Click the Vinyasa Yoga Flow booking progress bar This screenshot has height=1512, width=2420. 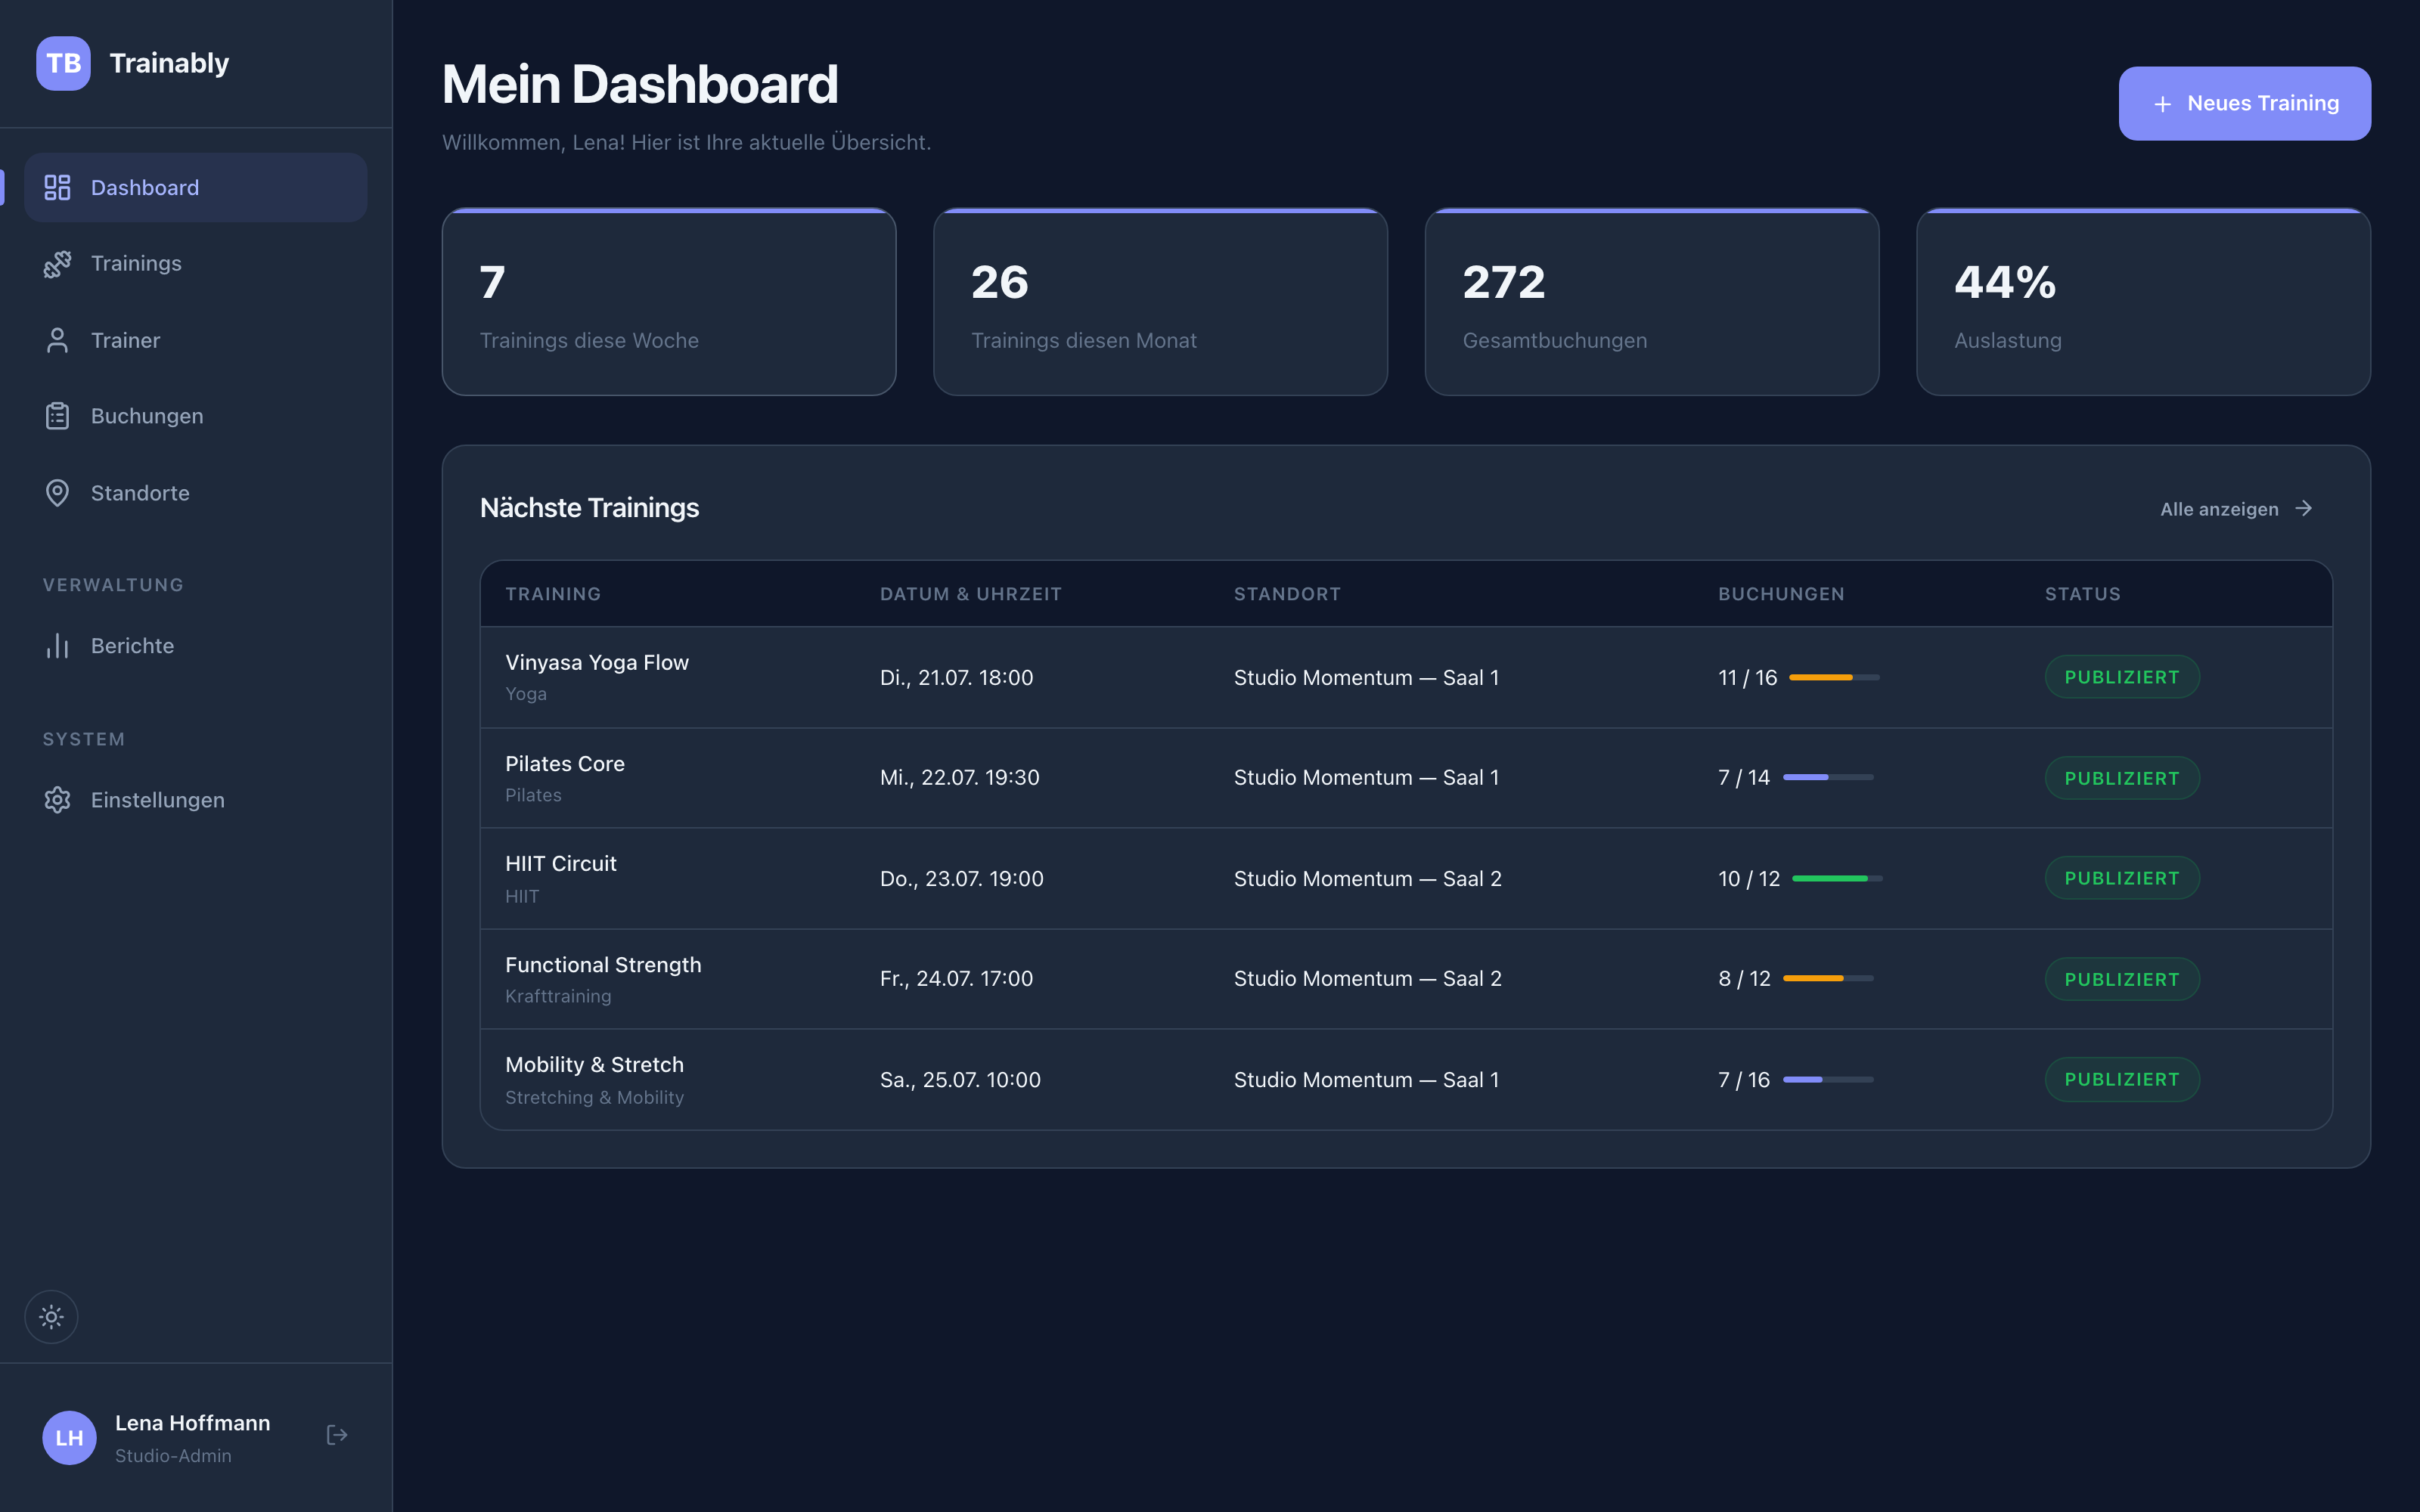point(1834,677)
